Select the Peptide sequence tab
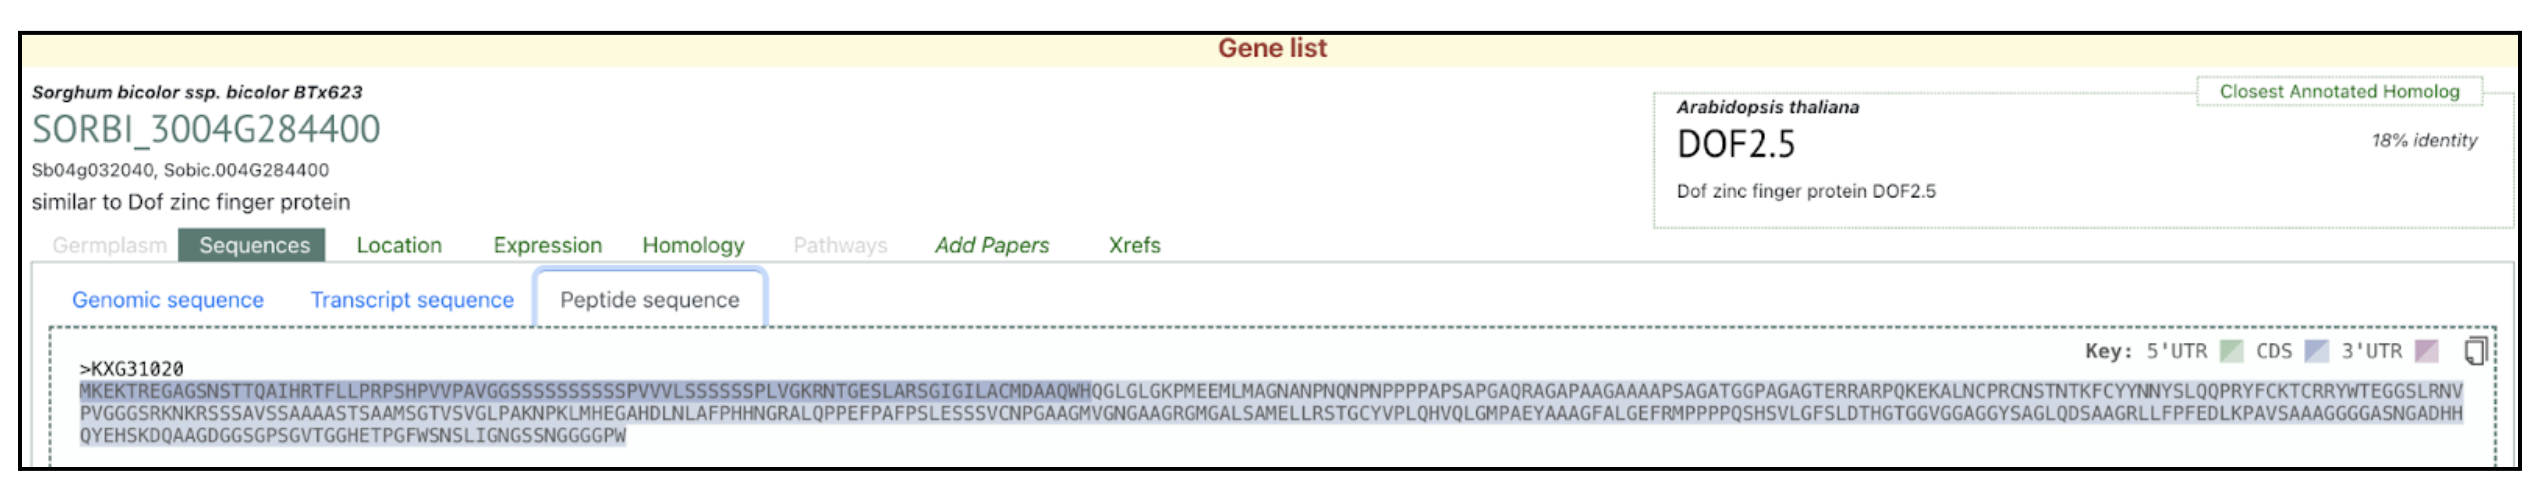 650,300
